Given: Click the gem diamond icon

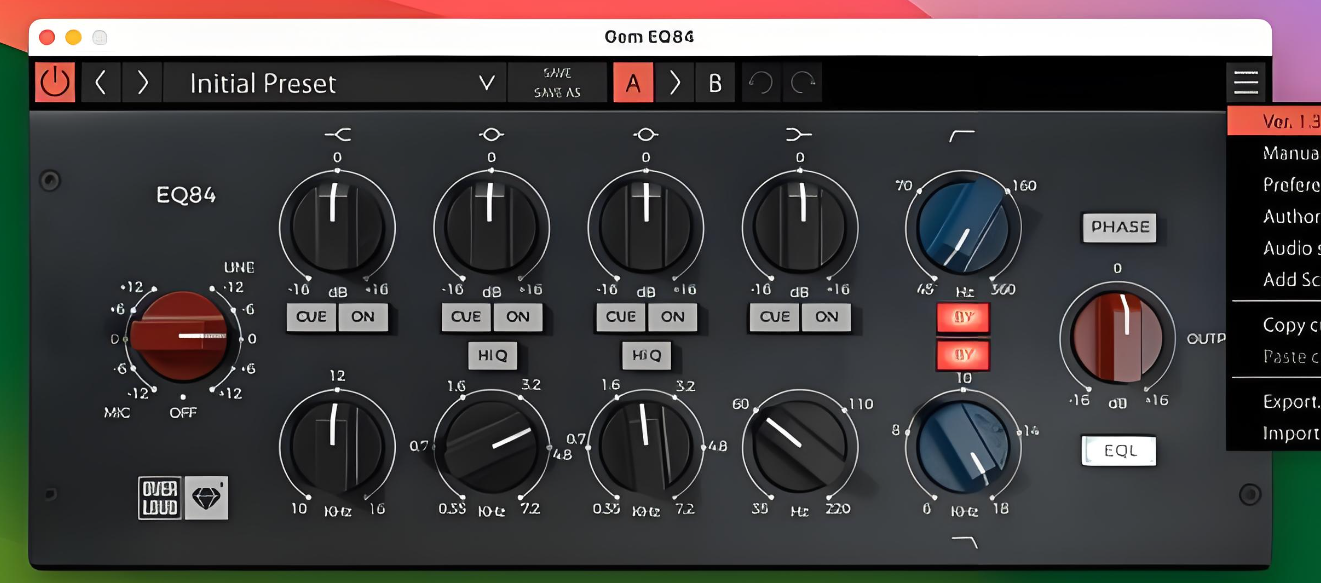Looking at the screenshot, I should (206, 497).
